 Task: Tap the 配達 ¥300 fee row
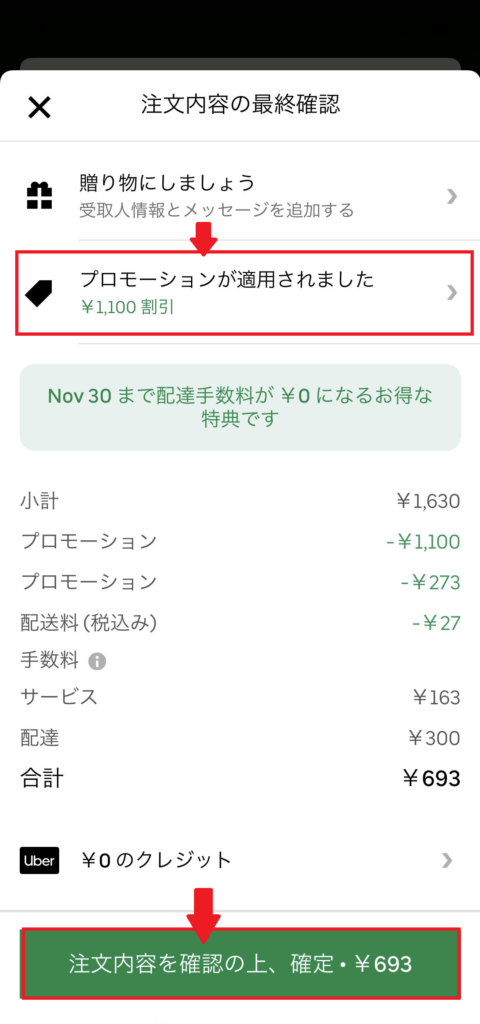click(240, 739)
